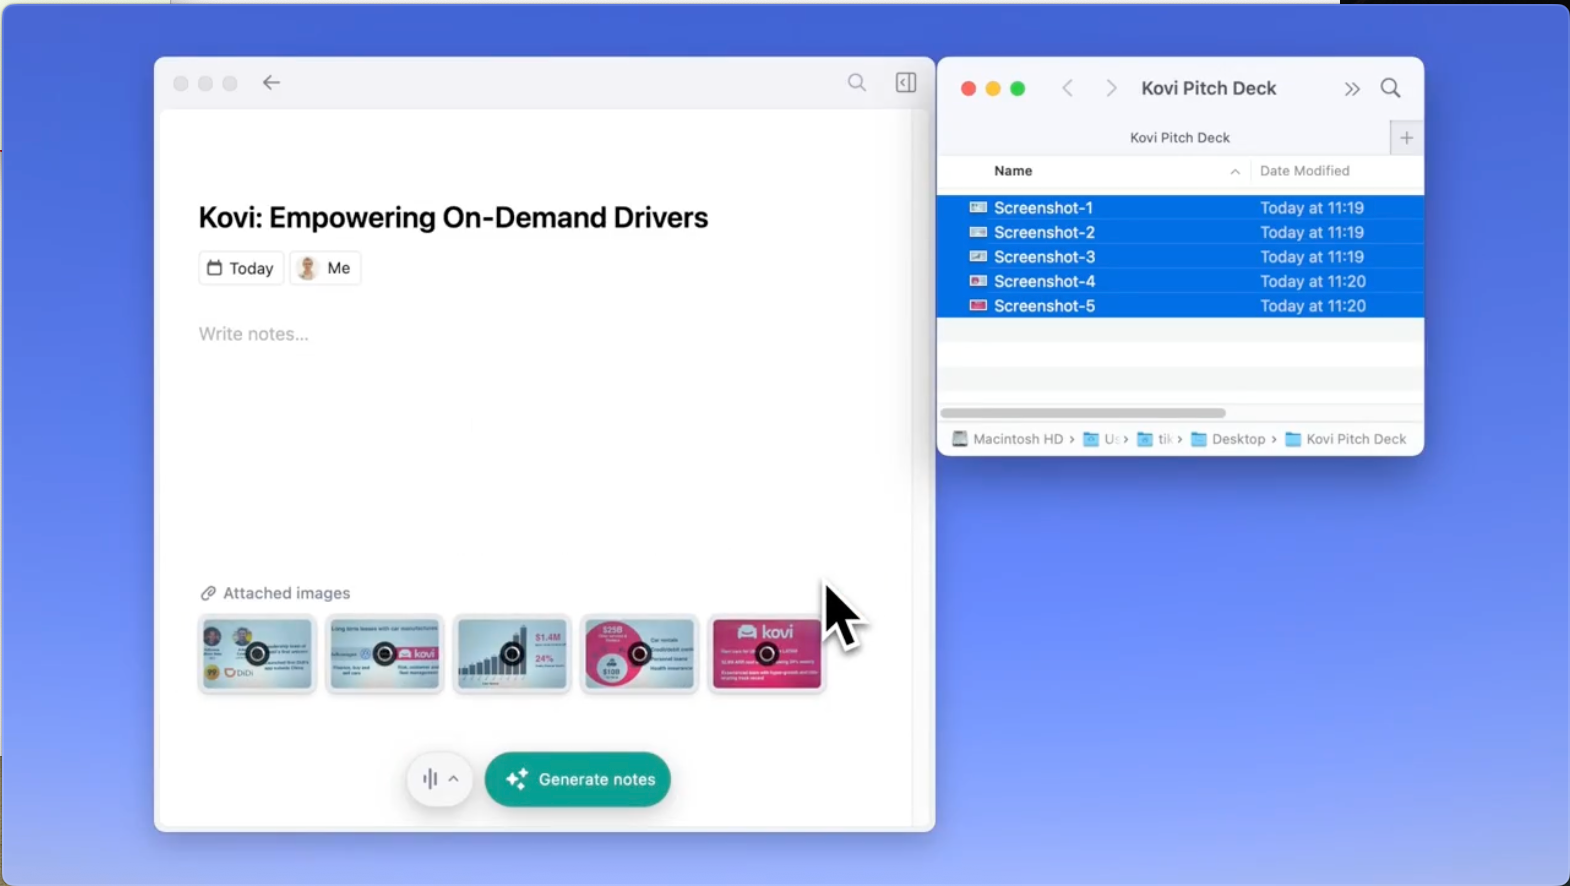Minimize the Finder window with yellow button
Screen dimensions: 1570x886
[993, 89]
